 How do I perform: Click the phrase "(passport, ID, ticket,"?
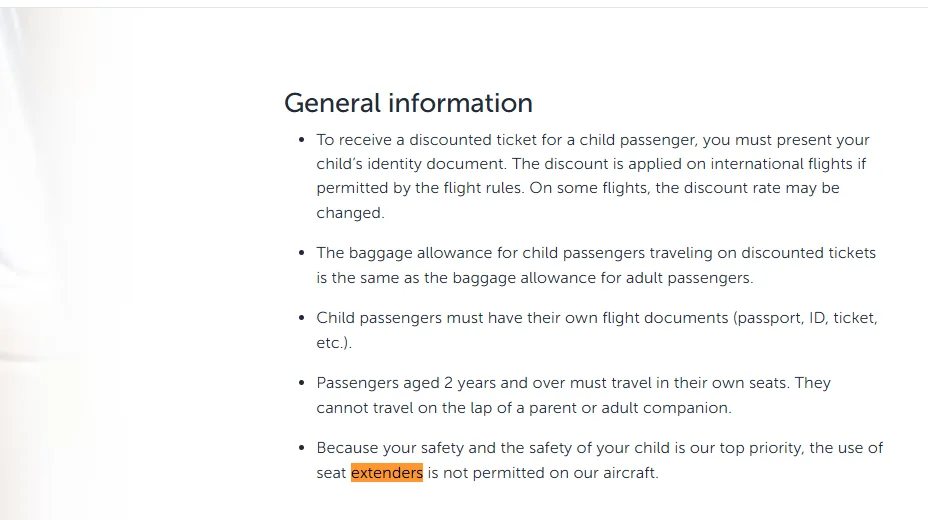[x=805, y=318]
